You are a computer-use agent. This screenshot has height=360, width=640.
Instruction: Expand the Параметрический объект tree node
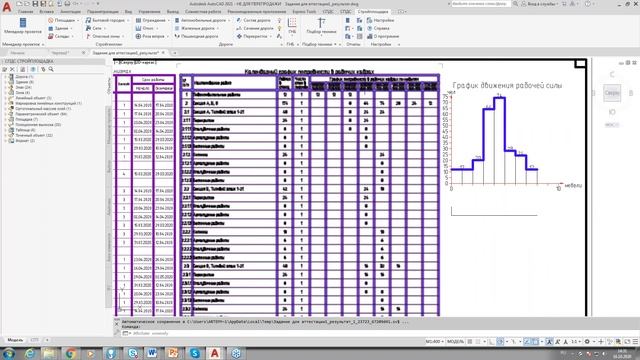(5, 114)
